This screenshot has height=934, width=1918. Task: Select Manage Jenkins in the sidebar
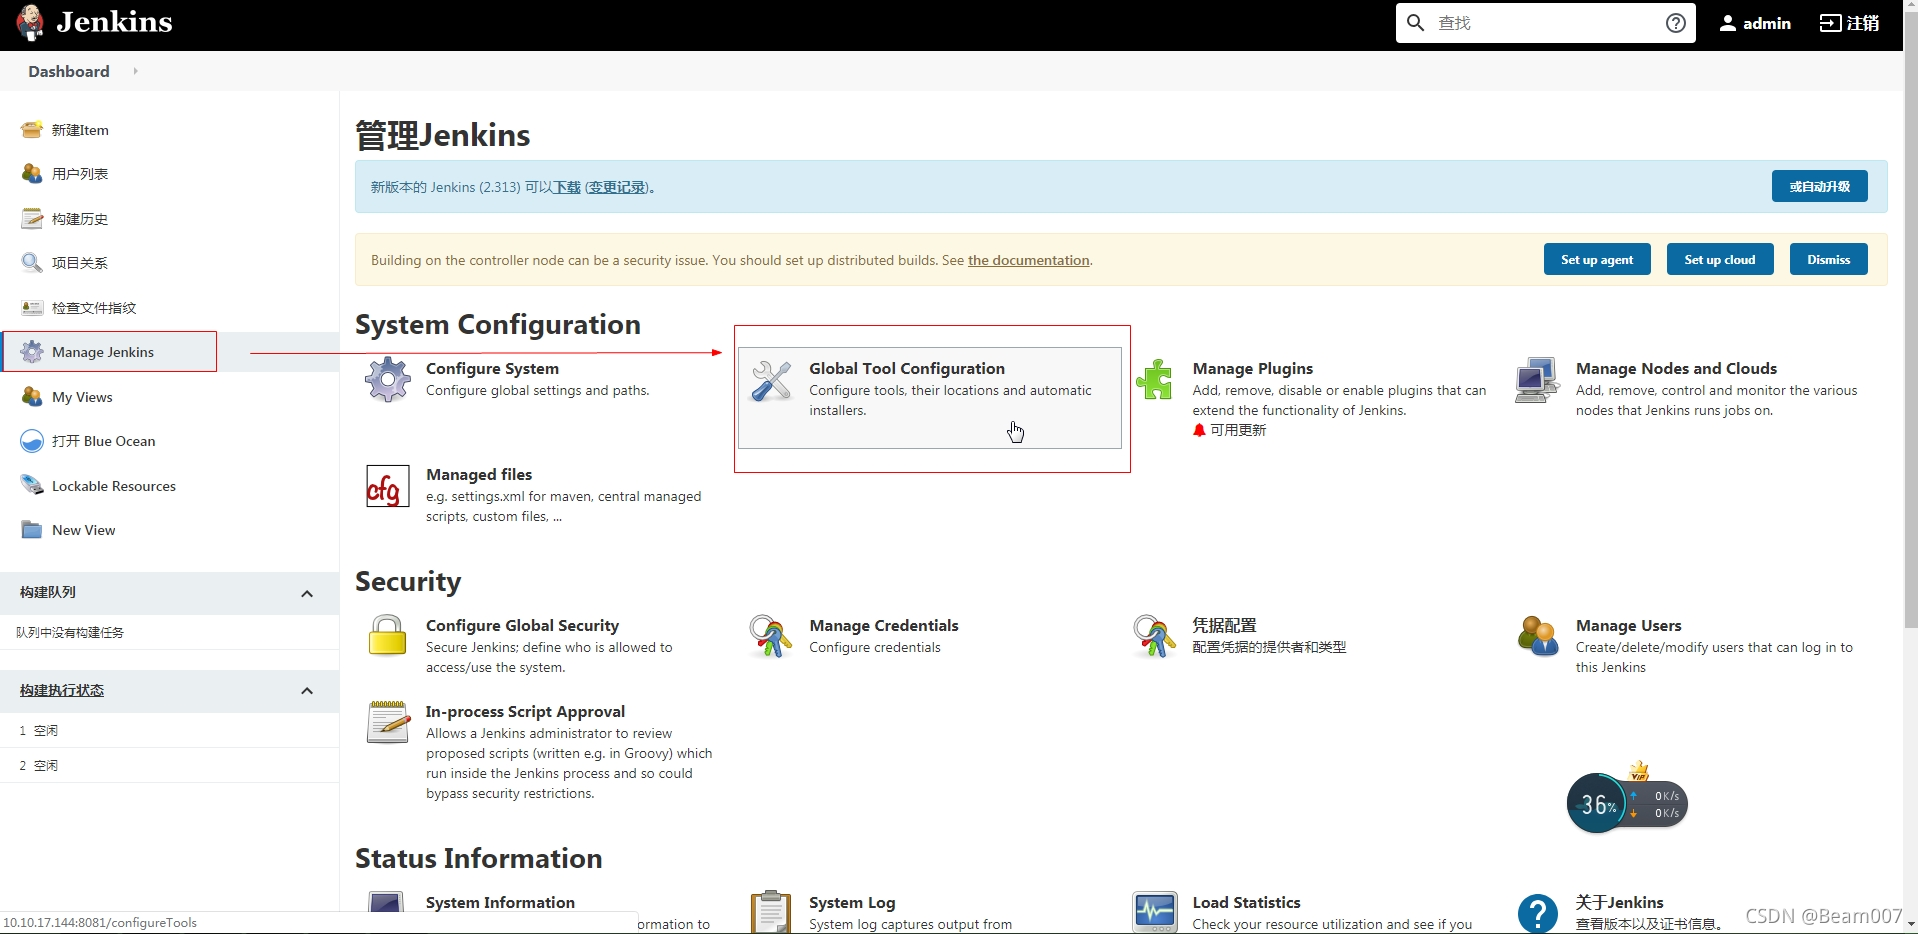coord(103,352)
